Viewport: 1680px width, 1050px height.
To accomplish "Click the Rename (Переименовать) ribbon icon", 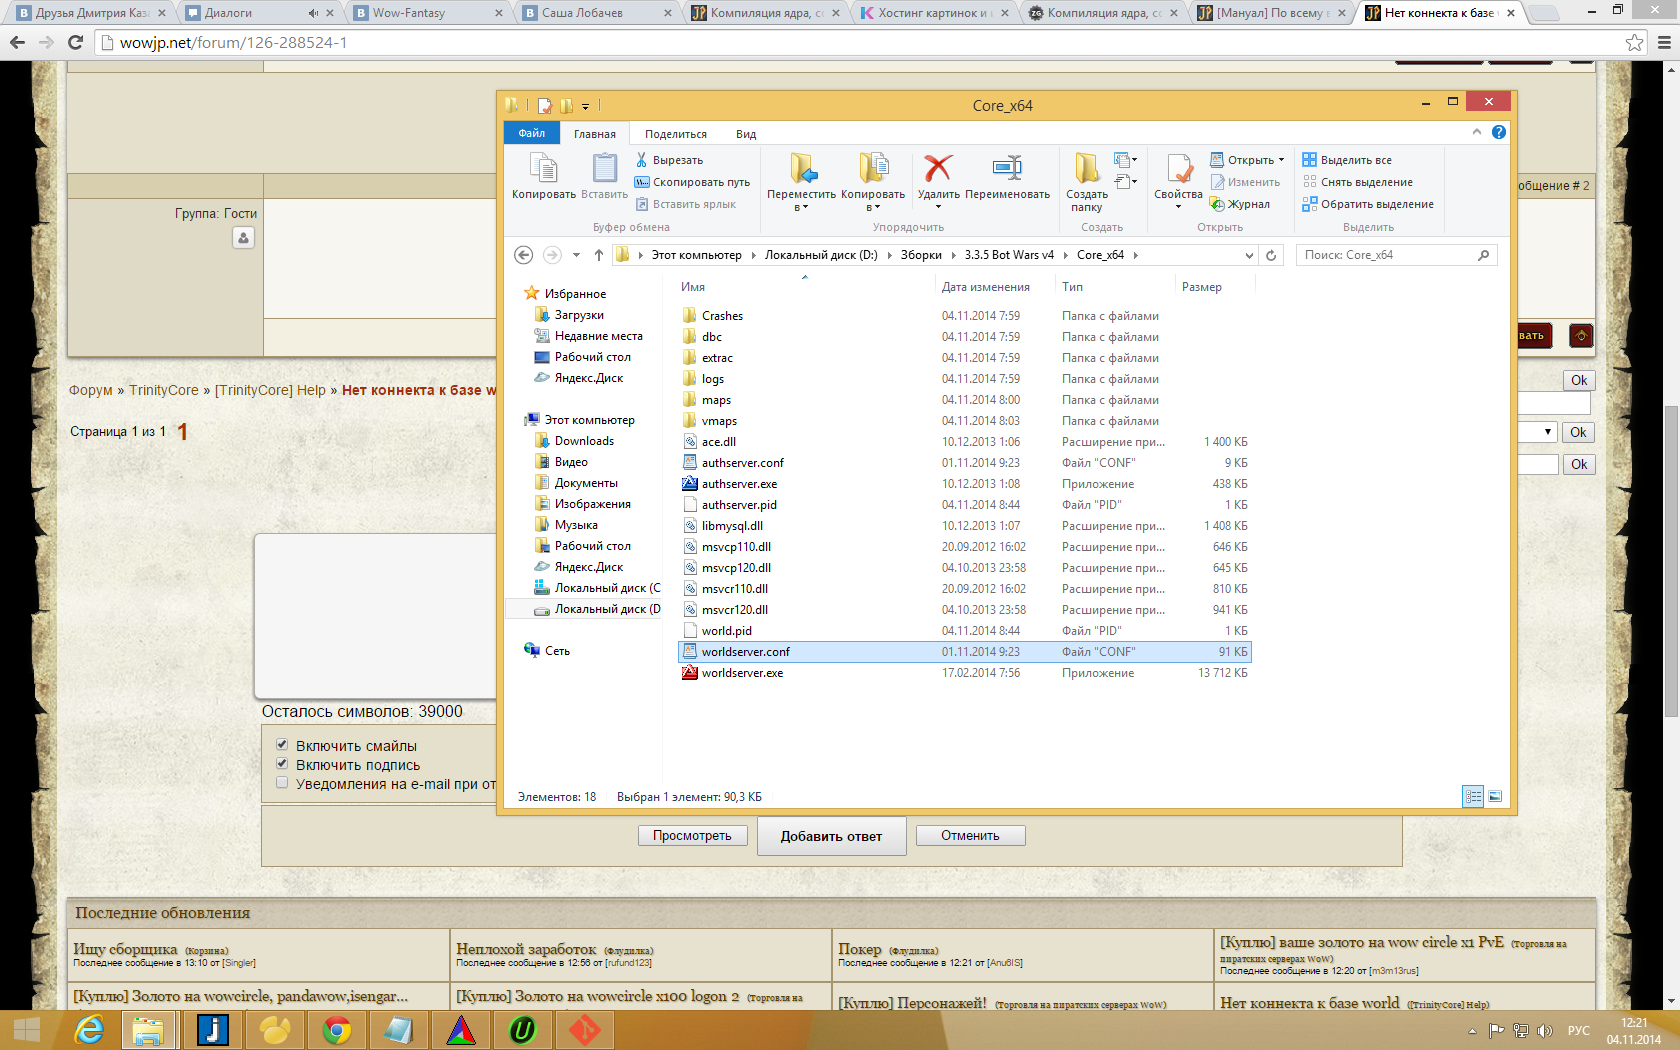I will (1007, 169).
